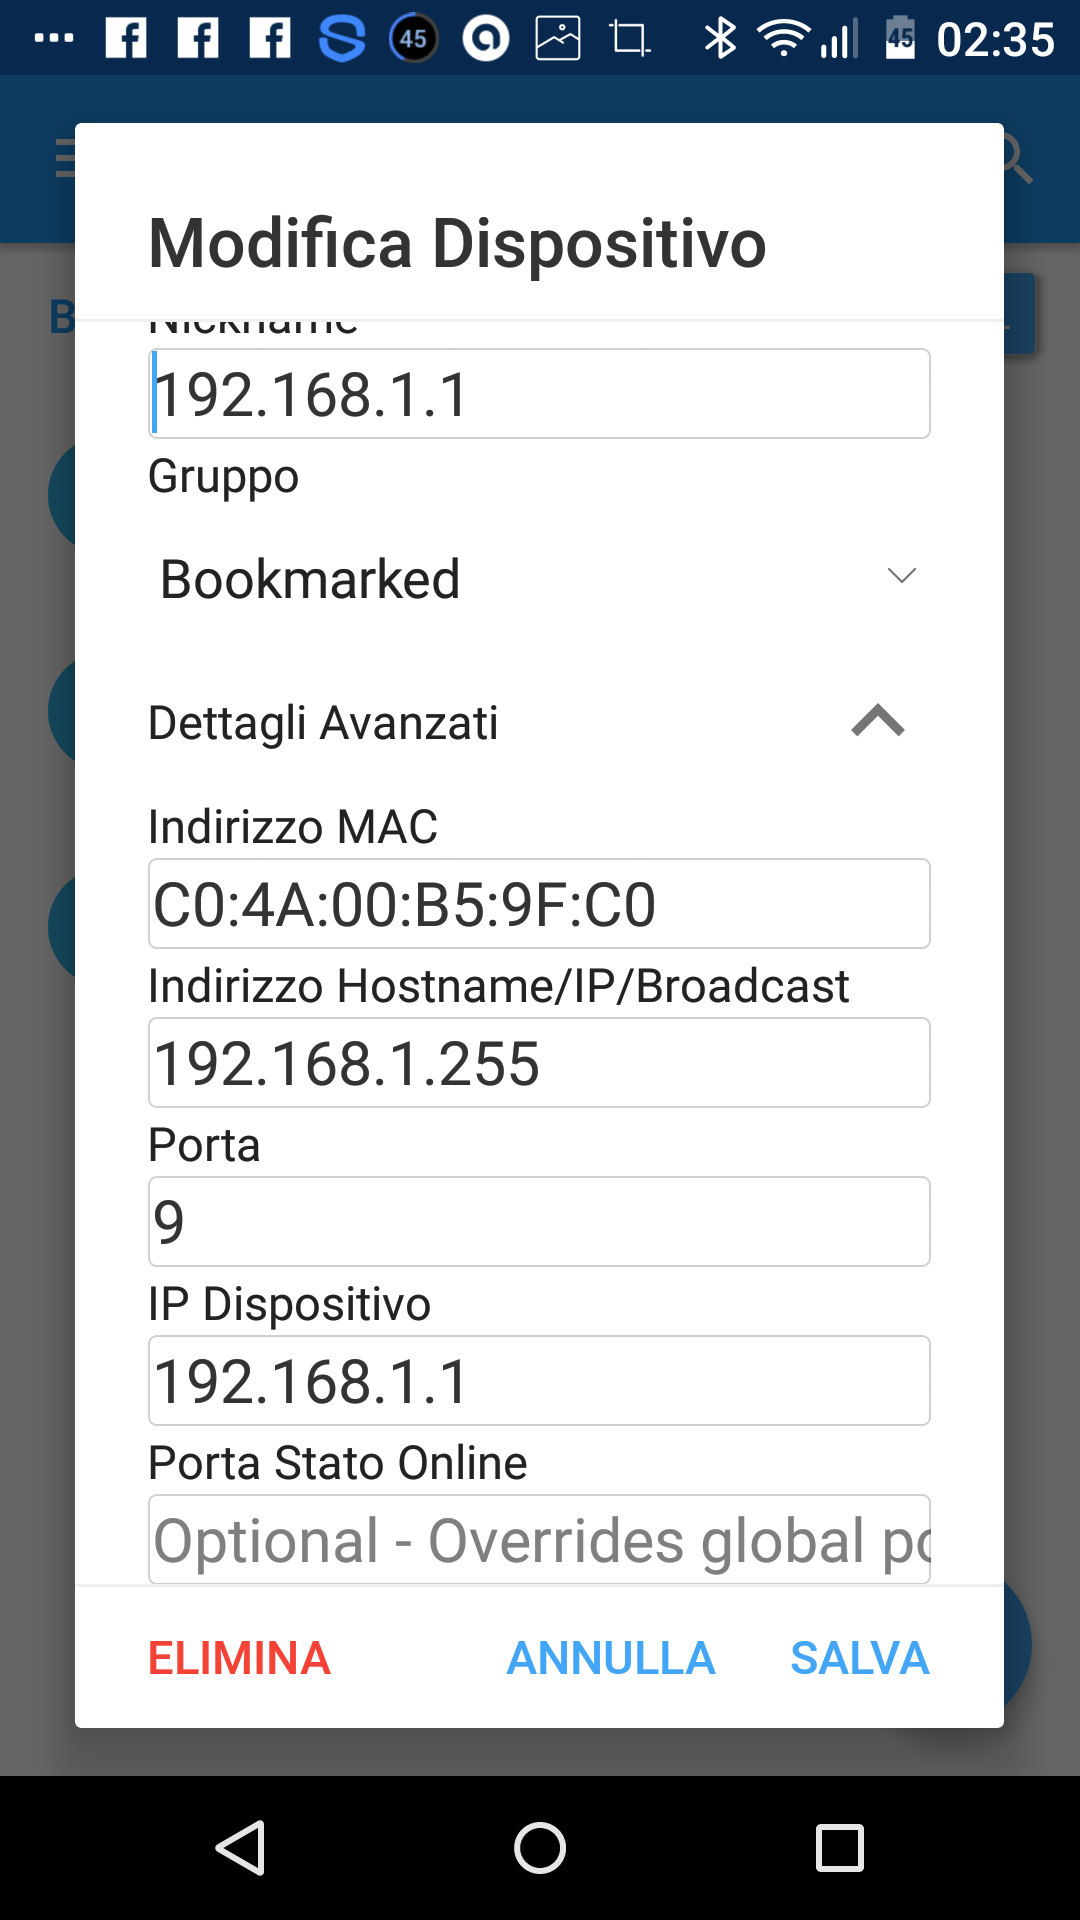
Task: Cancel editing with ANNULLA
Action: coord(611,1658)
